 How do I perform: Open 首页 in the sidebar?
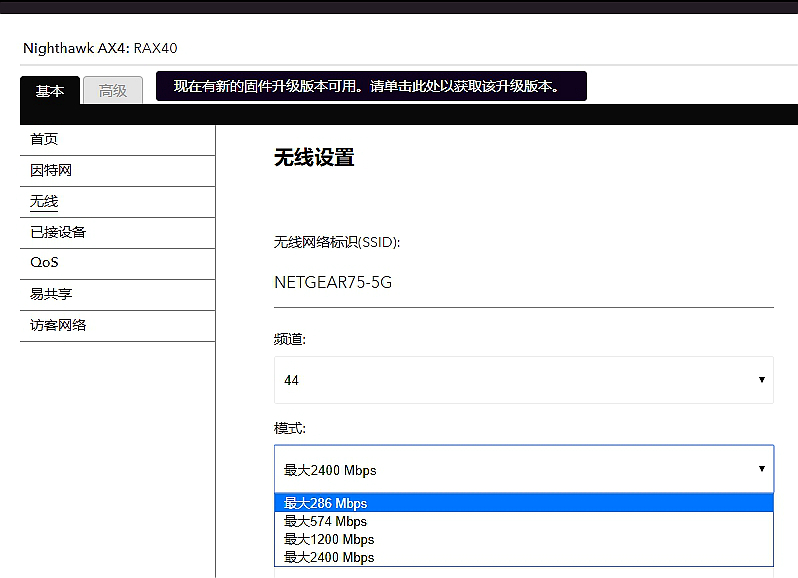pyautogui.click(x=118, y=140)
